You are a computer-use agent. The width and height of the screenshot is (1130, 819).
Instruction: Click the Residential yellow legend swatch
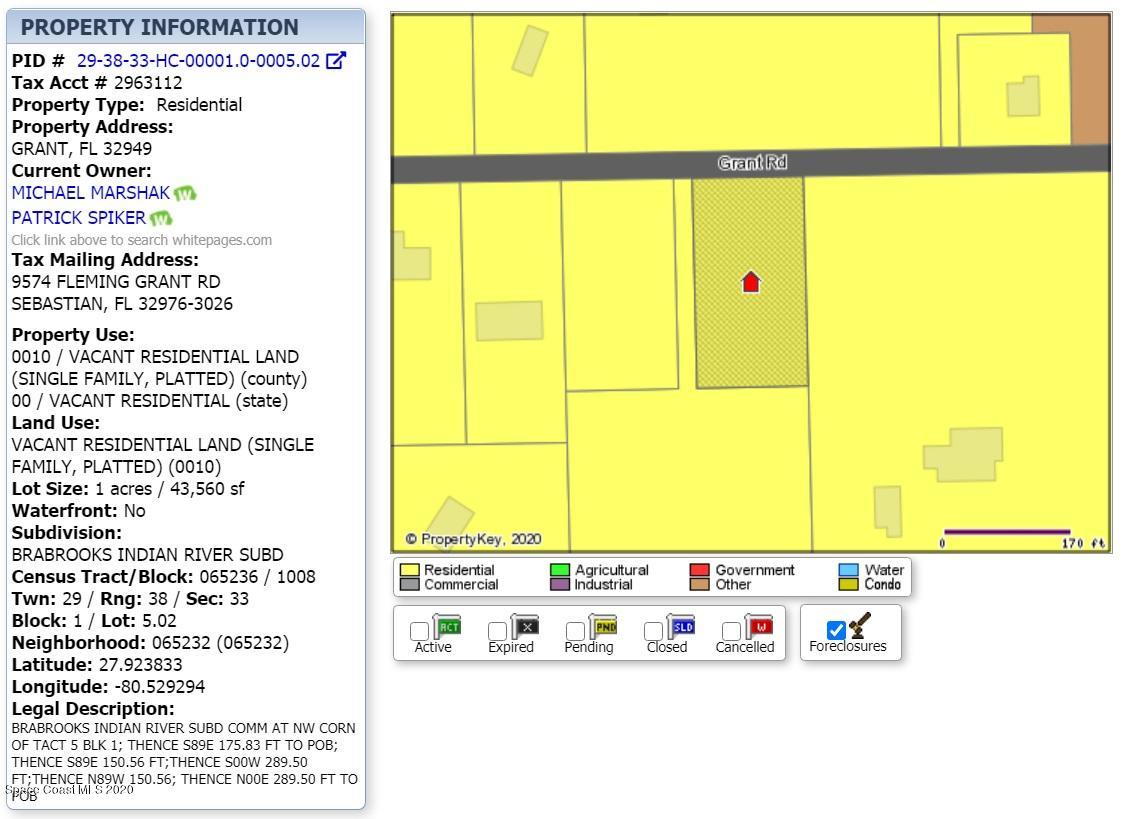coord(409,570)
